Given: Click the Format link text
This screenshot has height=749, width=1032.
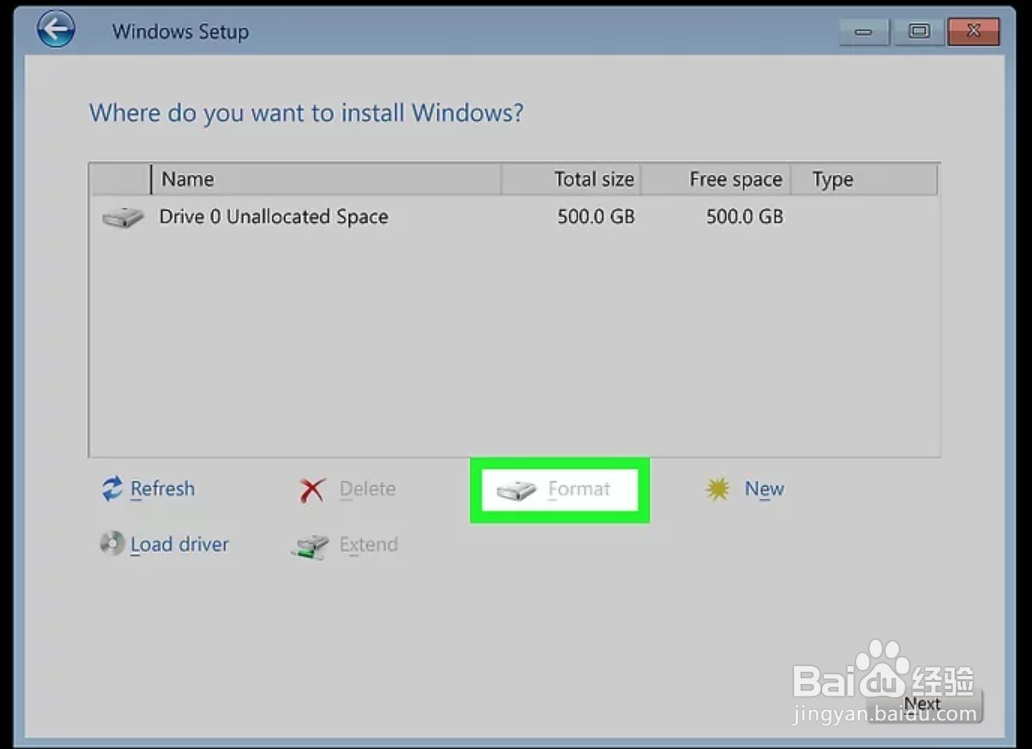Looking at the screenshot, I should (x=579, y=489).
